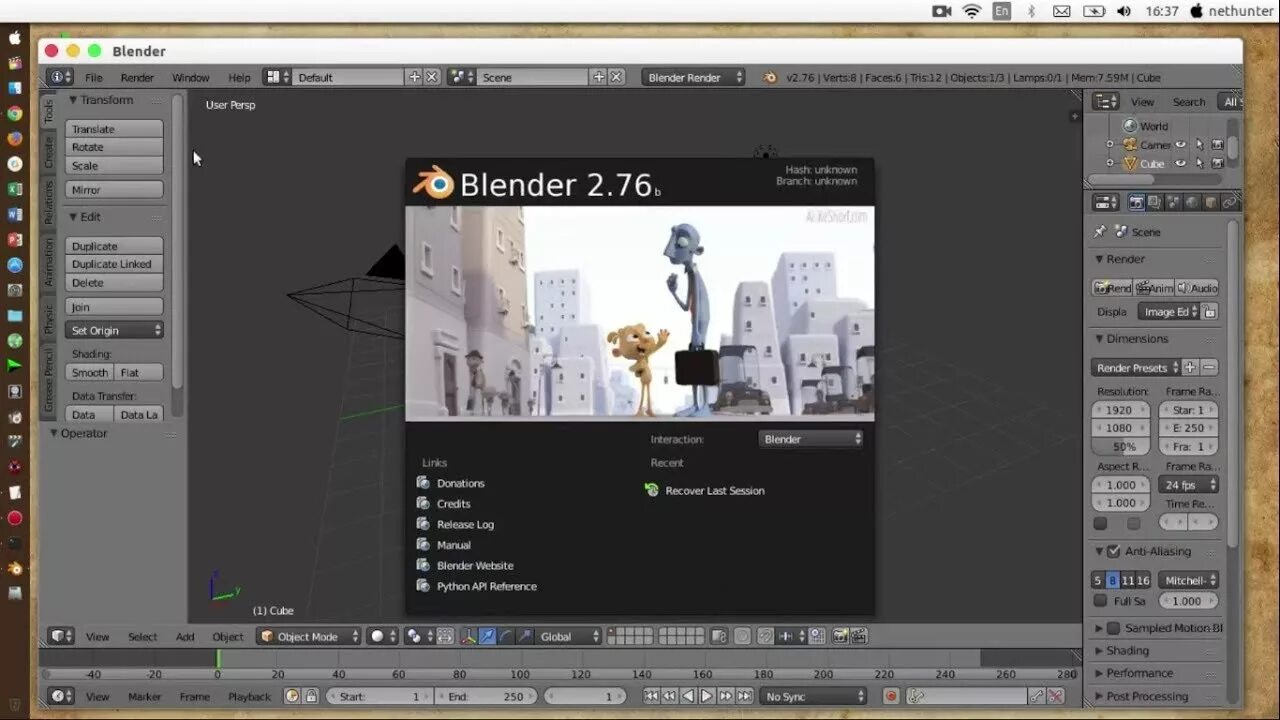This screenshot has width=1280, height=720.
Task: Toggle visibility eye for Cube in outliner
Action: [1180, 163]
